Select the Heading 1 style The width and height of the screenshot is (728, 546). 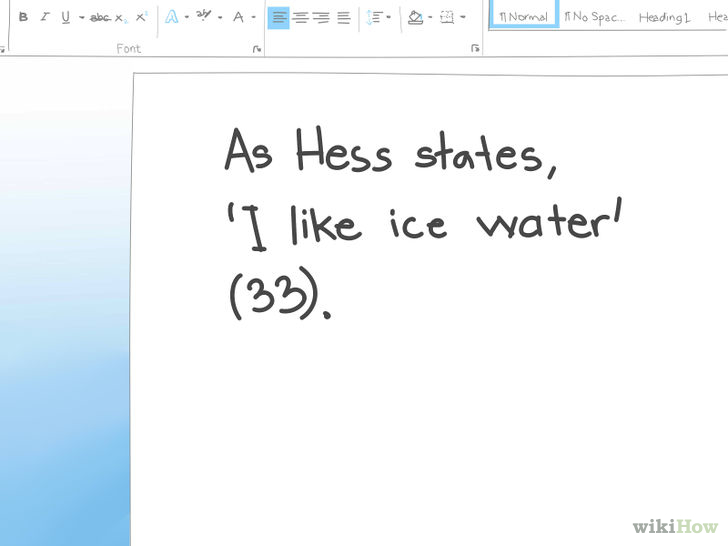pos(664,18)
